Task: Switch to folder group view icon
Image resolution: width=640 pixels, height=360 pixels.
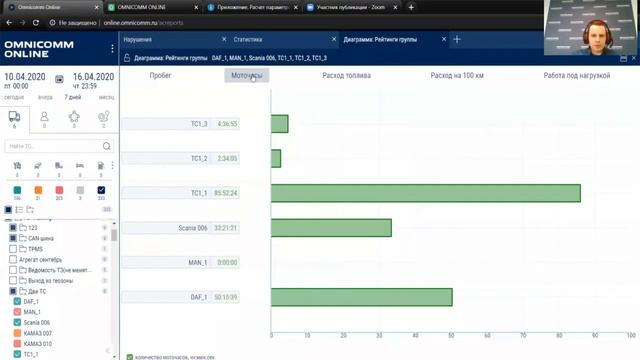Action: 30,210
